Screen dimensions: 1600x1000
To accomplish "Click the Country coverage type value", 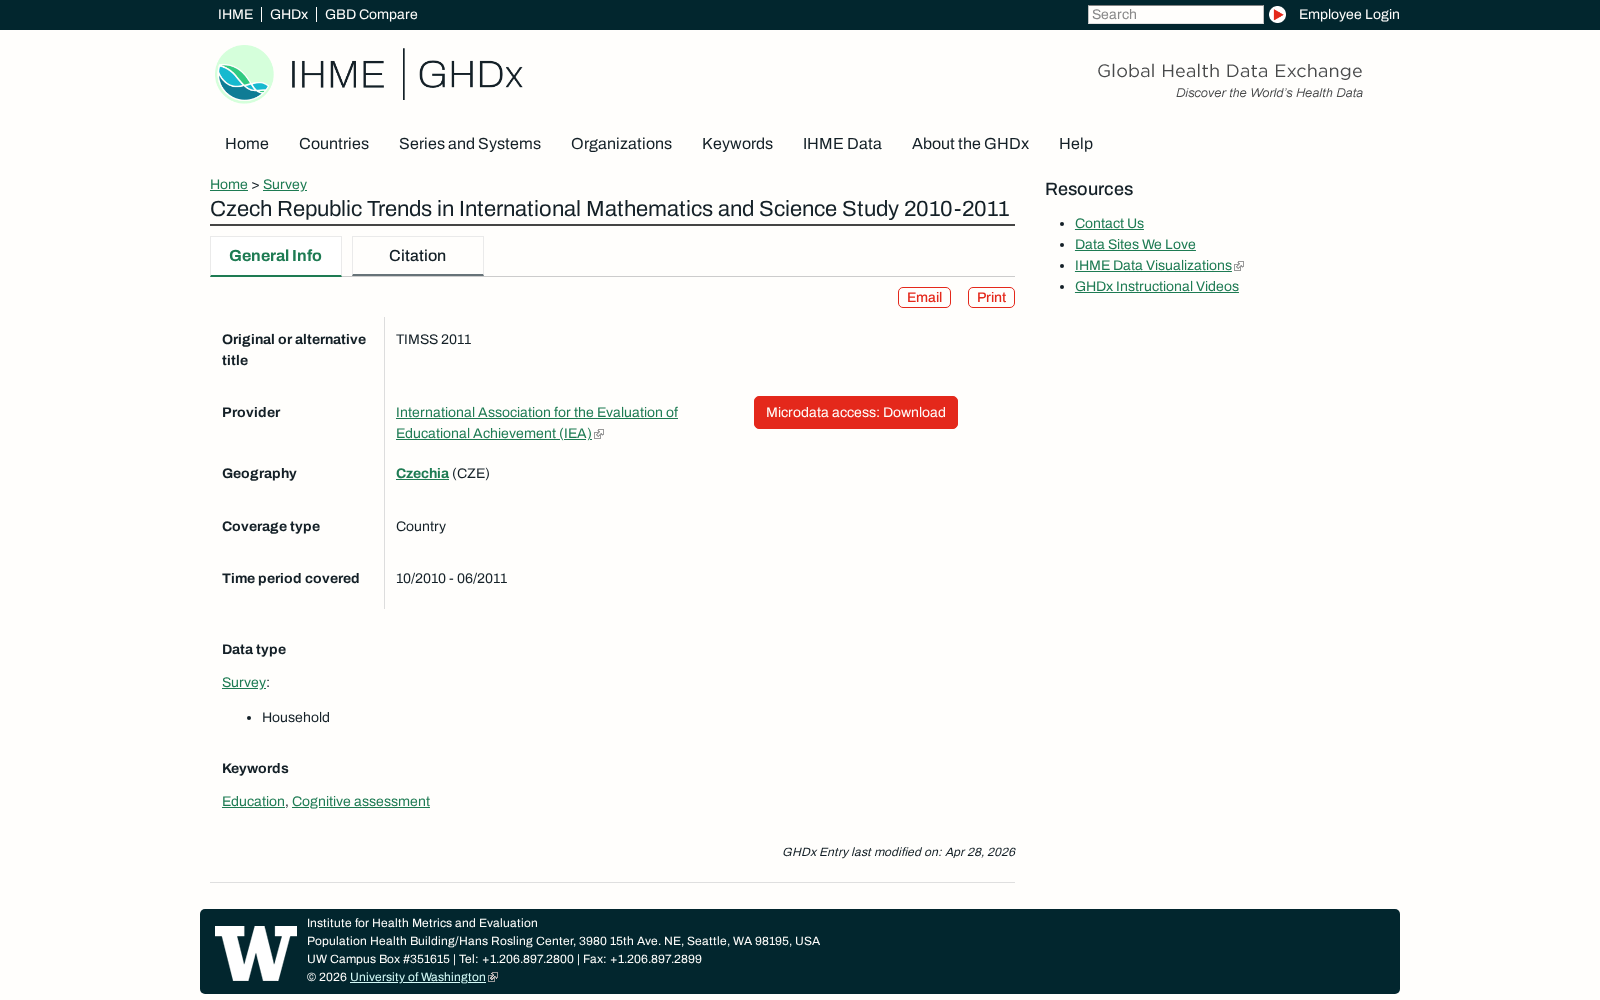I will (x=421, y=526).
